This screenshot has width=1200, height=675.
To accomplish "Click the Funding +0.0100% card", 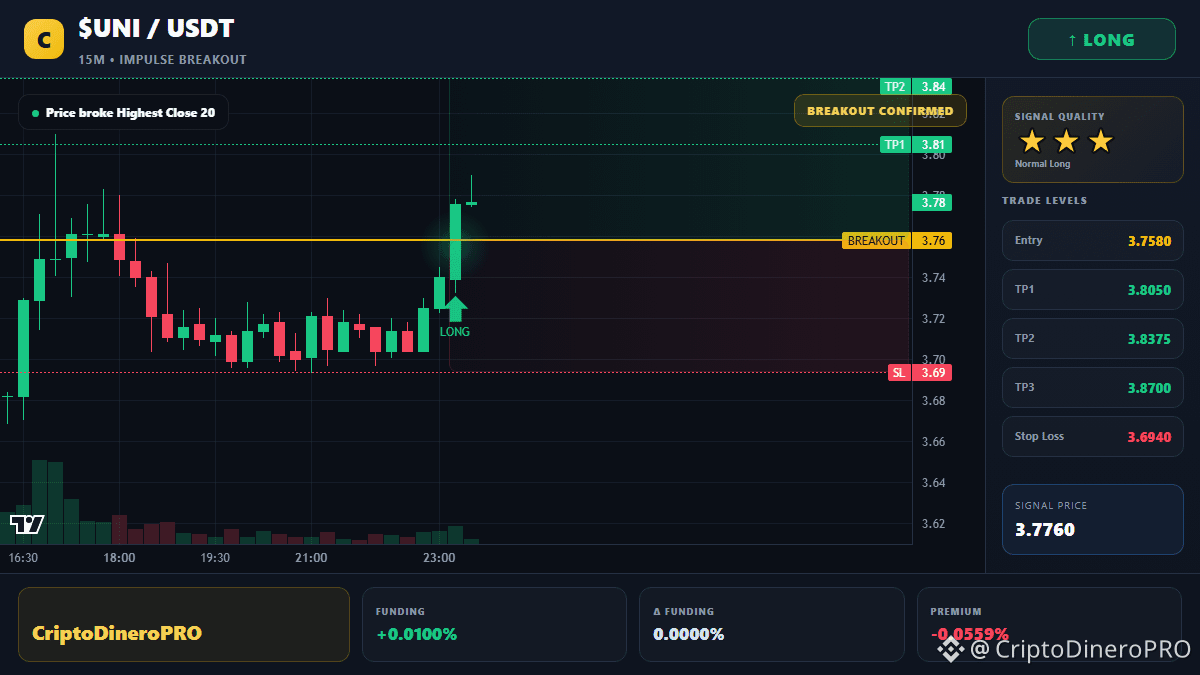I will 494,624.
